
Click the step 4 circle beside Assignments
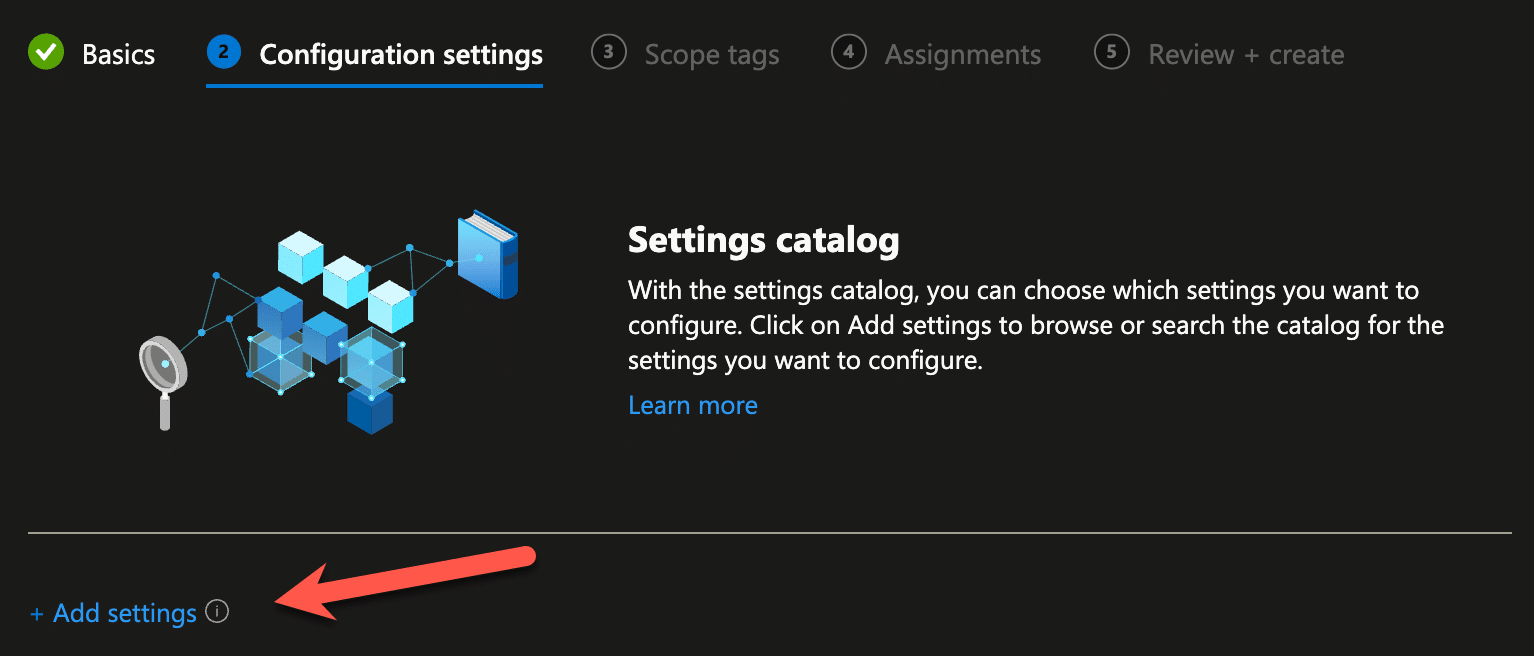pos(848,53)
